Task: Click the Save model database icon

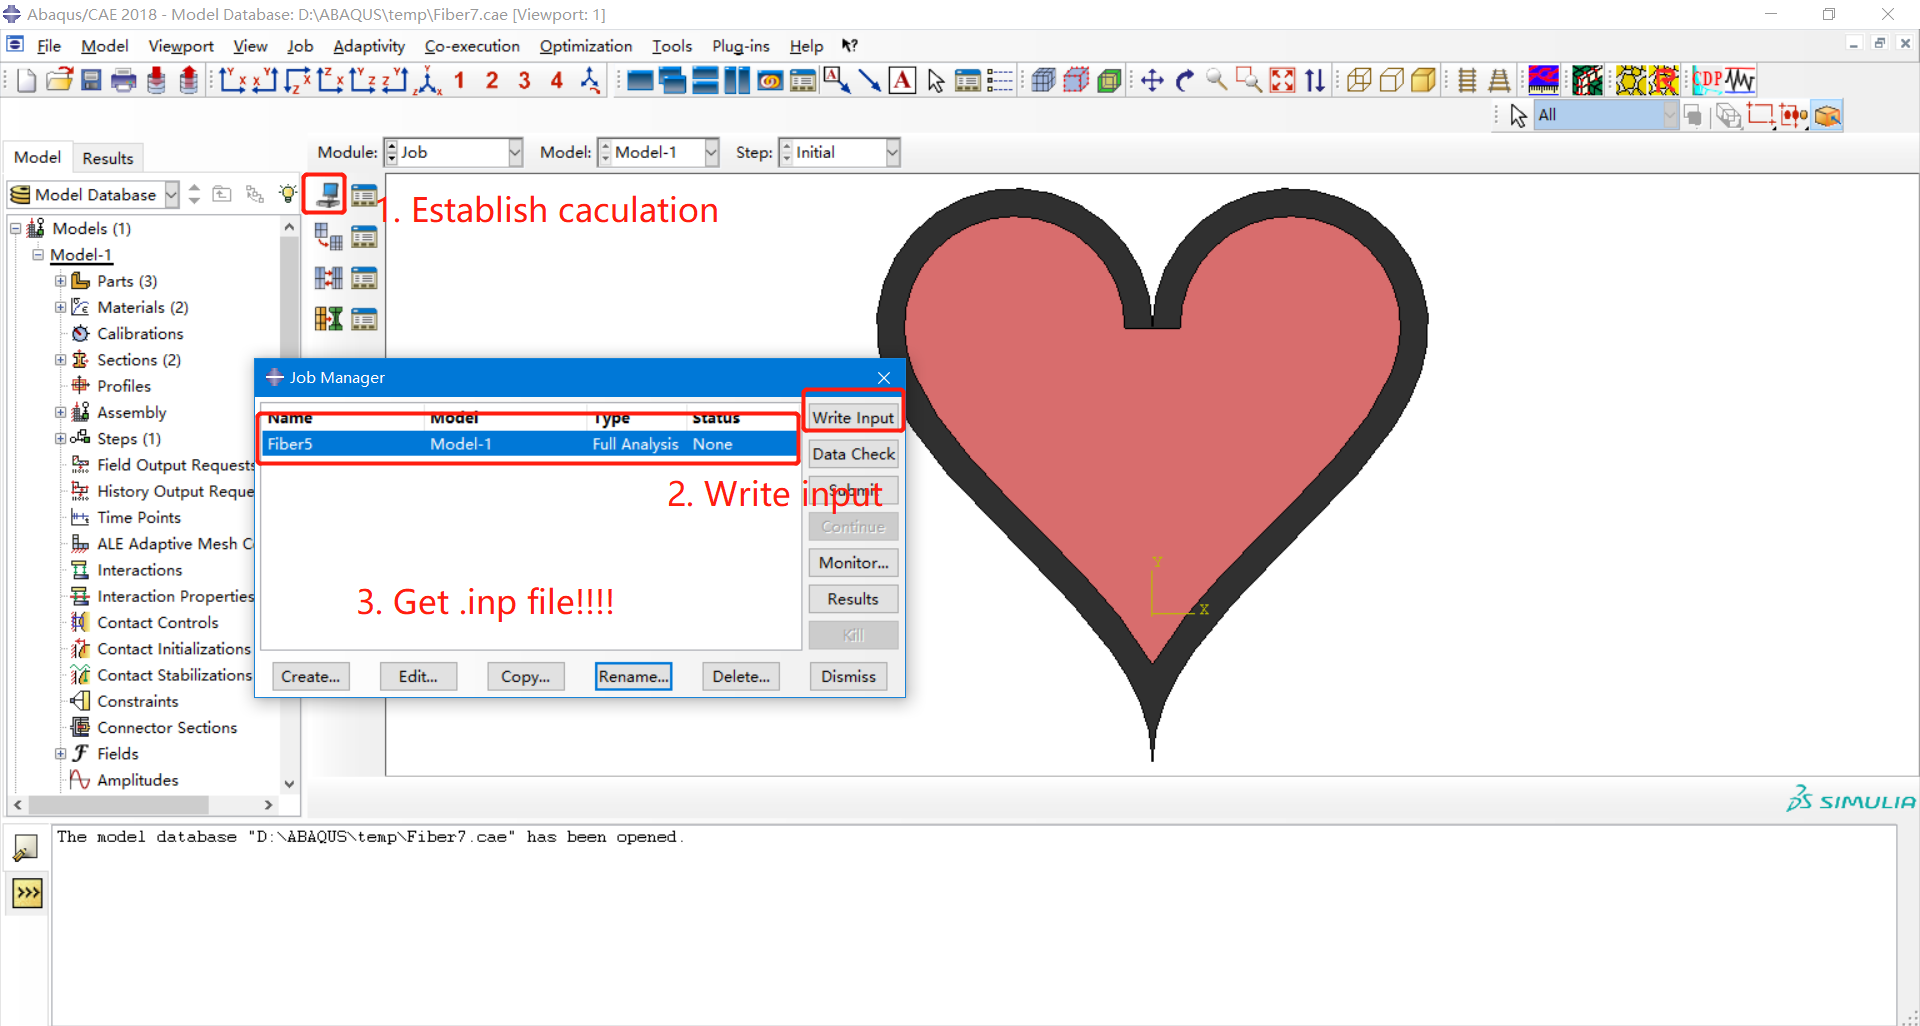Action: (92, 80)
